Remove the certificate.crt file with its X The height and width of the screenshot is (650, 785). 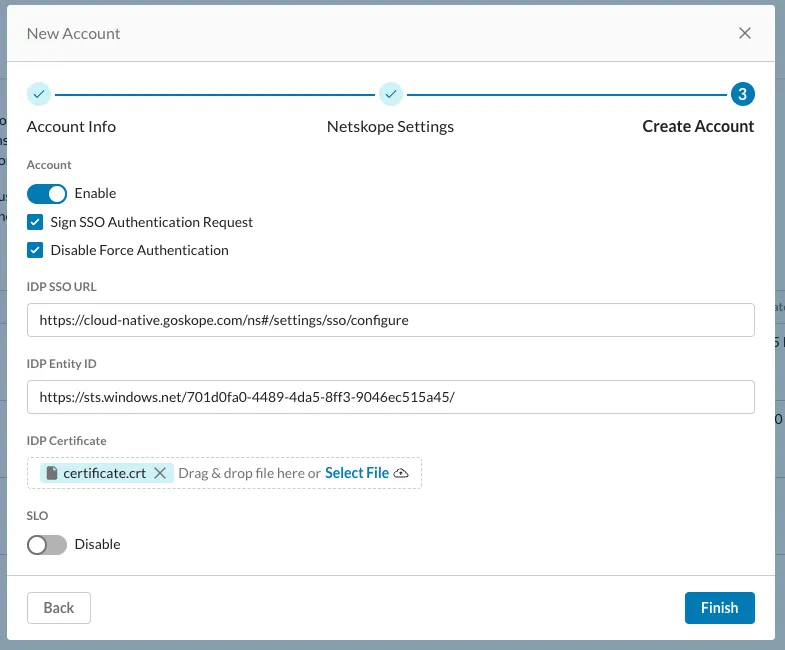pyautogui.click(x=160, y=473)
